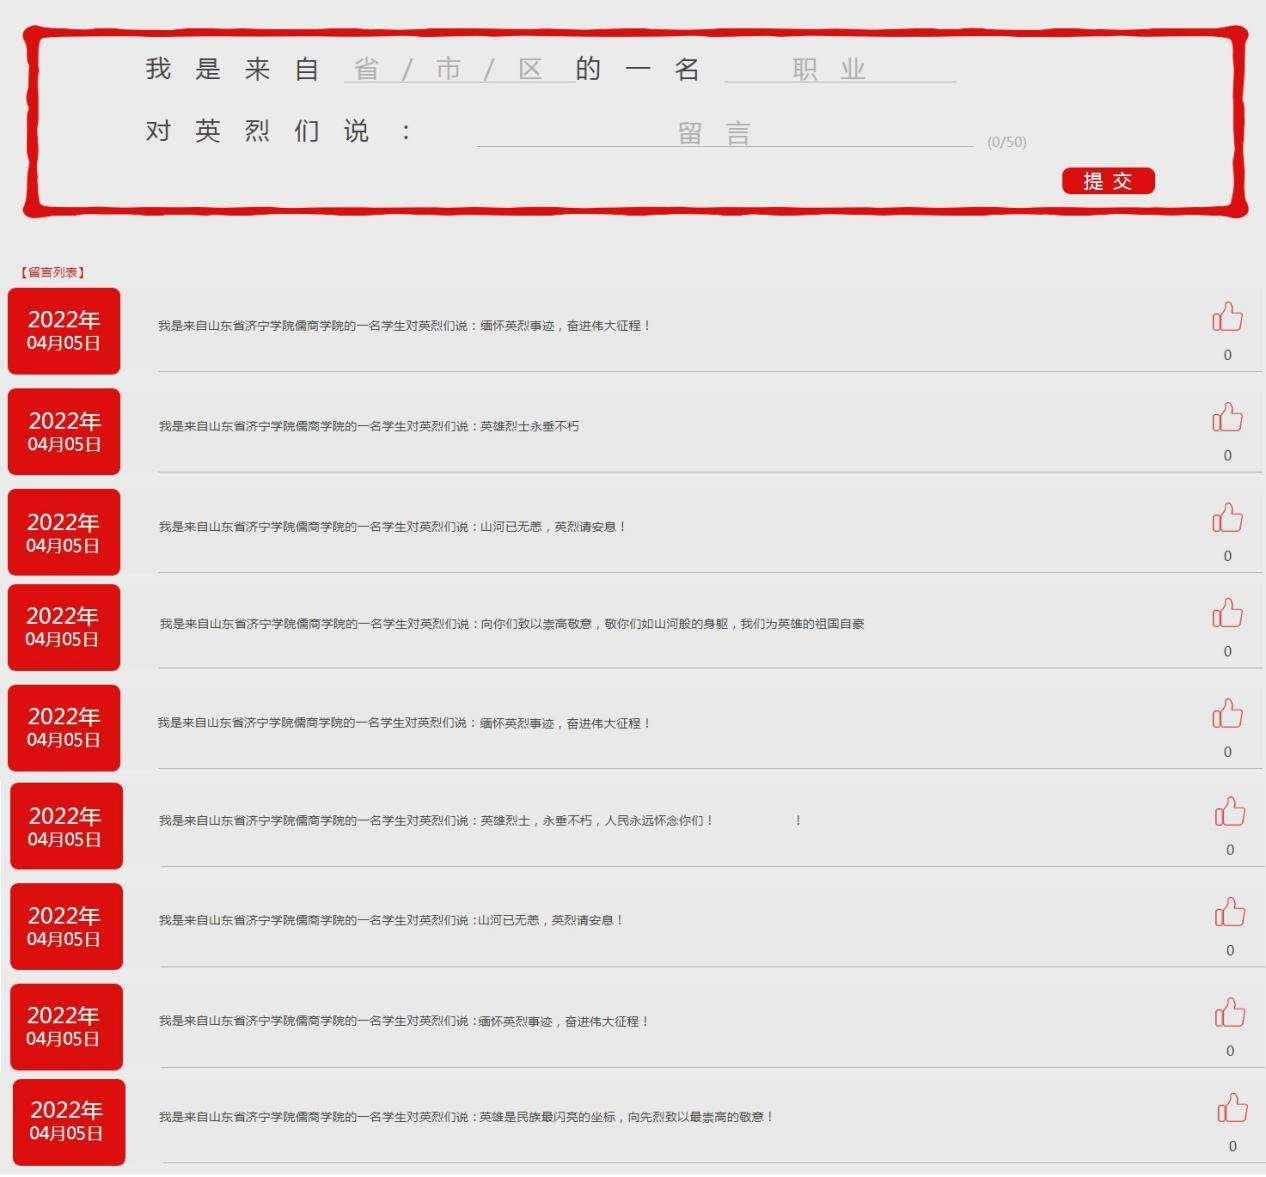
Task: Click date badge beside 人民永远怀念你们 message
Action: pyautogui.click(x=66, y=826)
